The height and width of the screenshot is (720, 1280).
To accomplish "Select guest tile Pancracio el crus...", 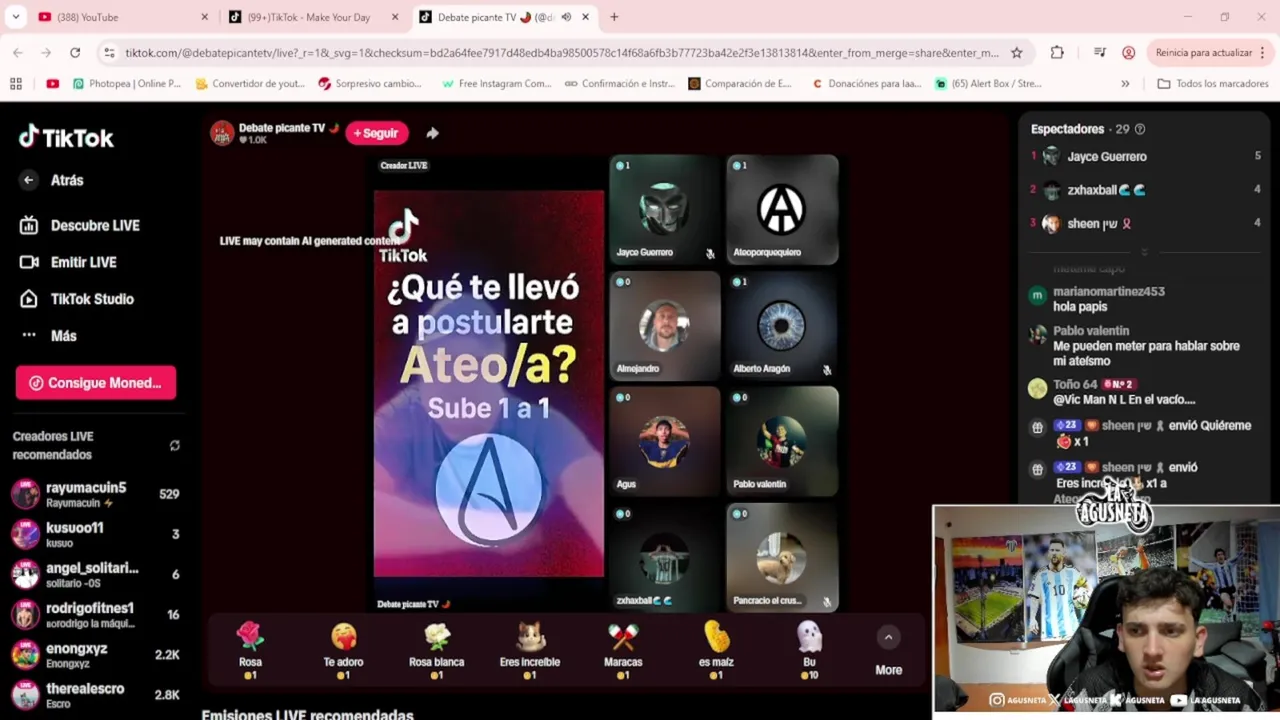I will 782,557.
